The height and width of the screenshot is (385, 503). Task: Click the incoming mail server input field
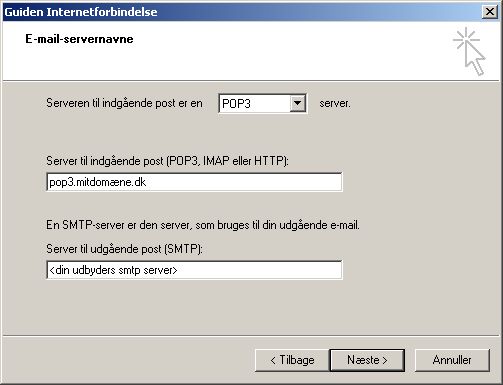coord(194,182)
